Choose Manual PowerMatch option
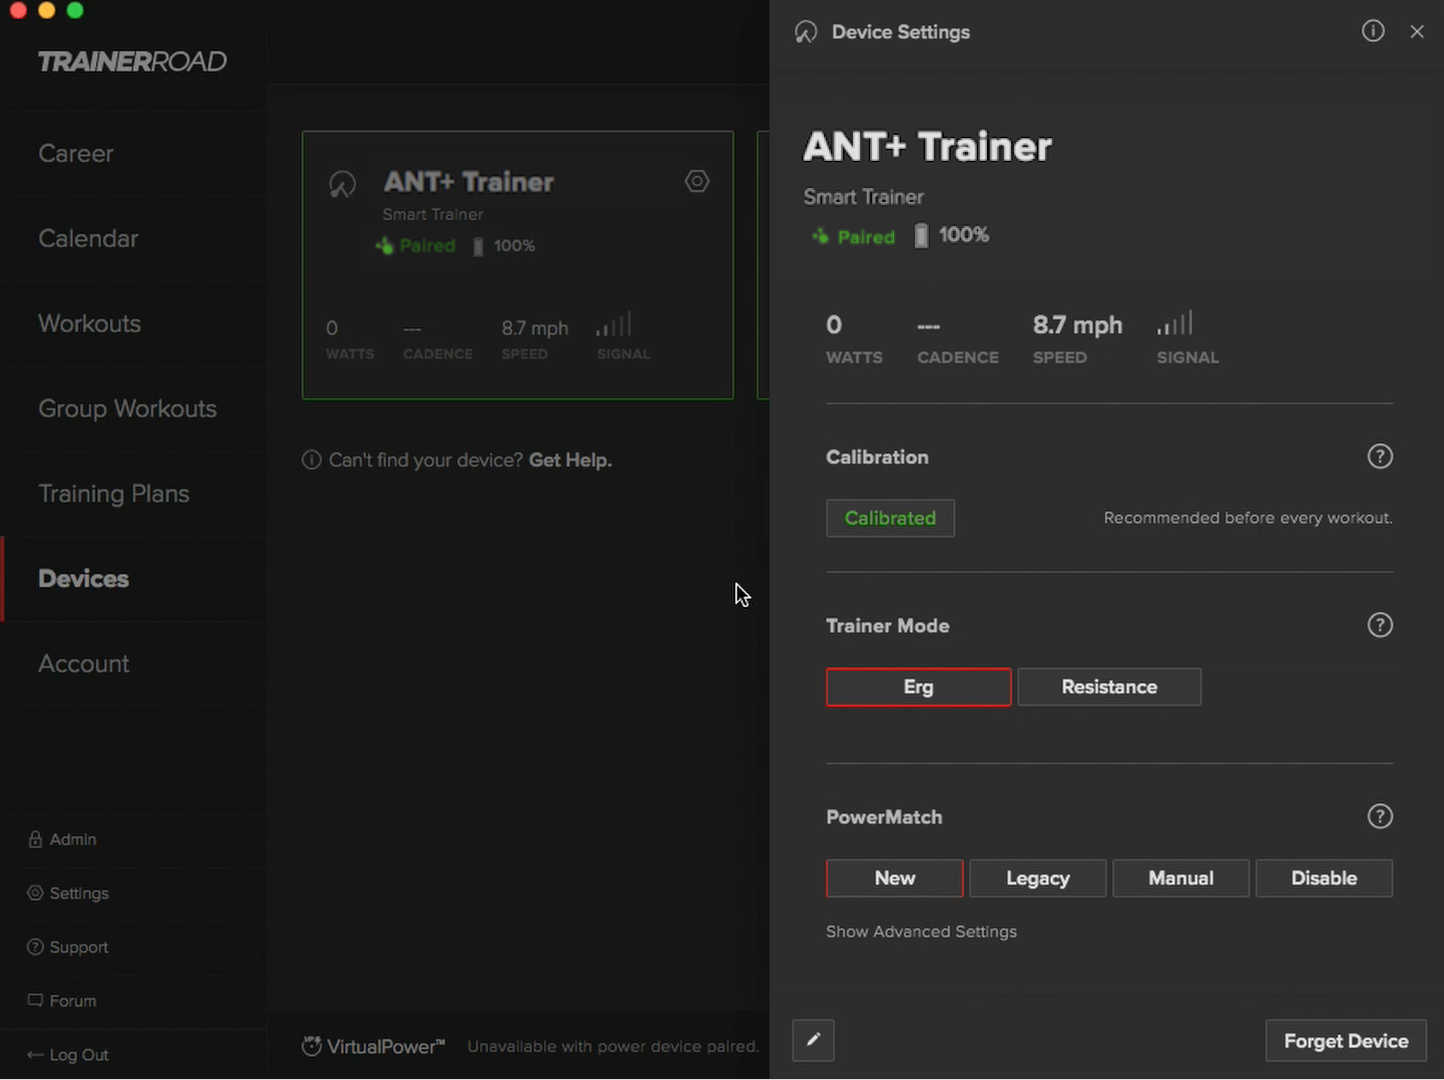Image resolution: width=1444 pixels, height=1080 pixels. [1181, 878]
